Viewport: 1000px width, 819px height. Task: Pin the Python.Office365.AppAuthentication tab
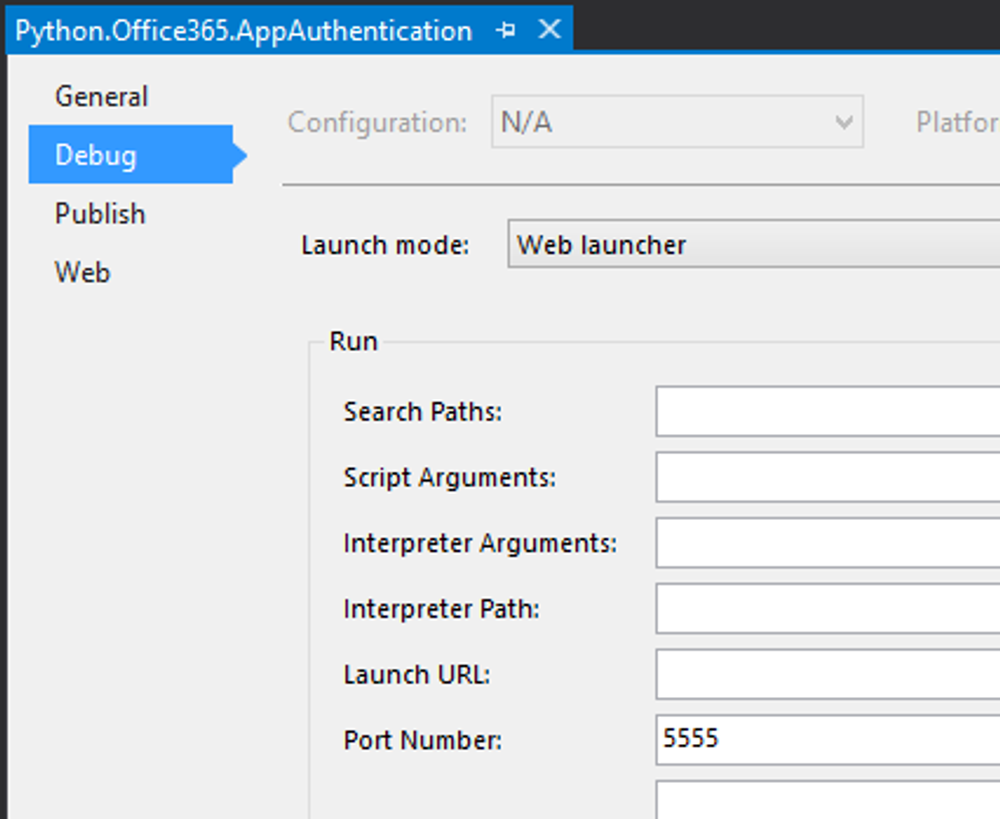(506, 30)
